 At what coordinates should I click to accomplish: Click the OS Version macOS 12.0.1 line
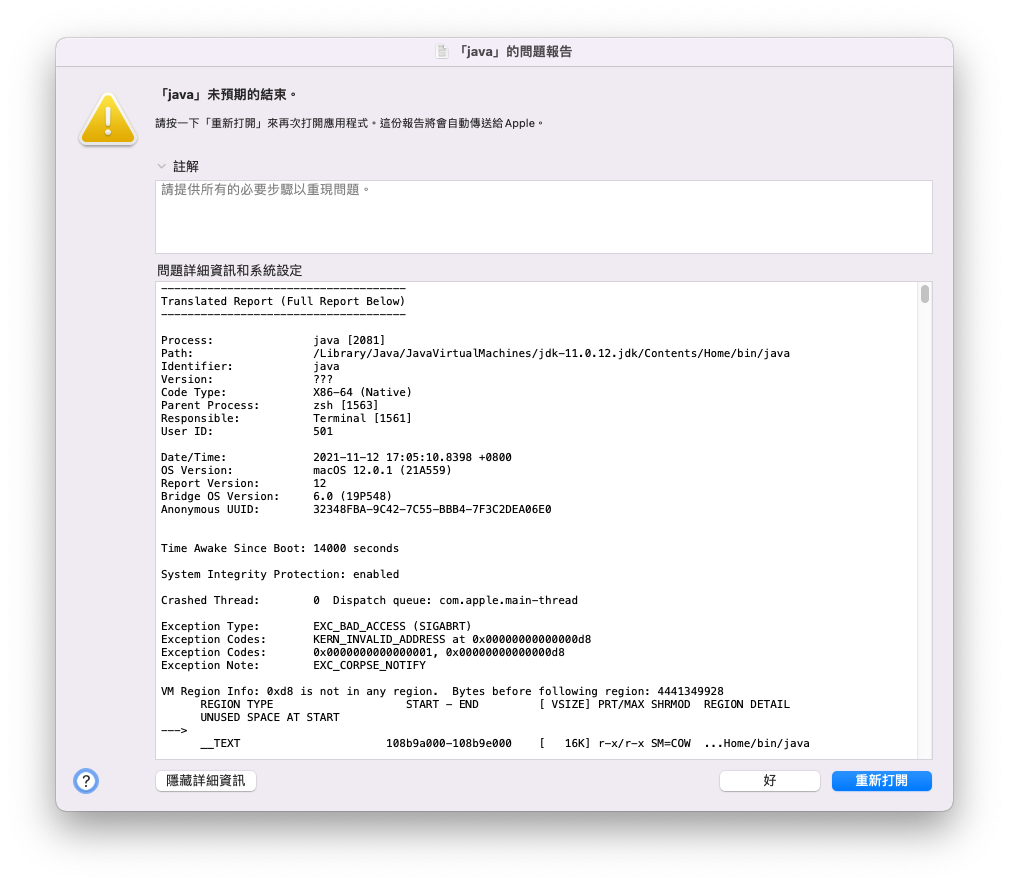[306, 470]
